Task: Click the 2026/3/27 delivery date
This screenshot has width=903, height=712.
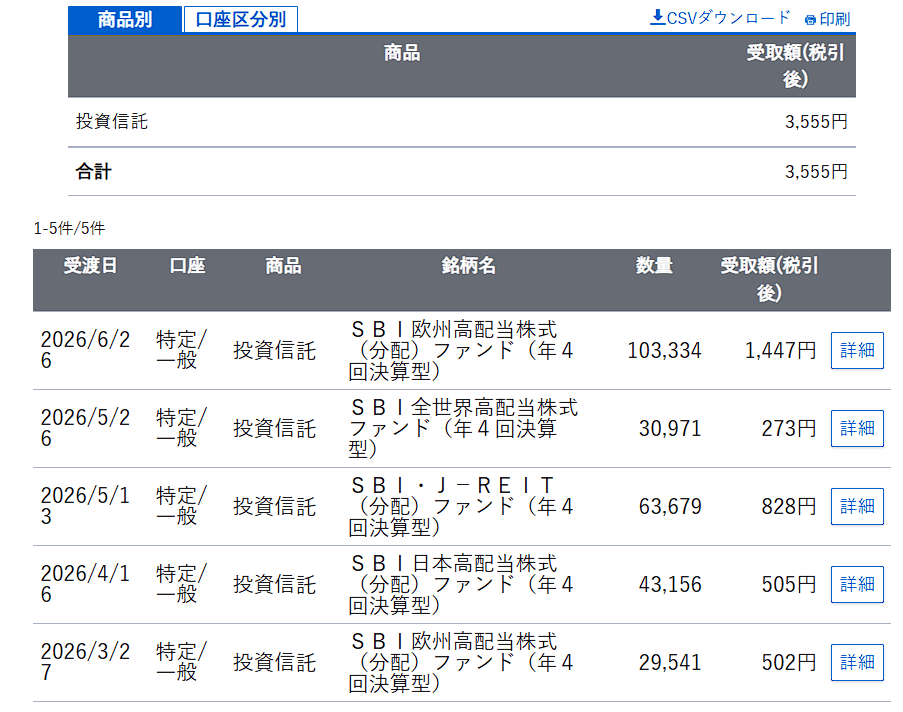Action: pyautogui.click(x=85, y=662)
